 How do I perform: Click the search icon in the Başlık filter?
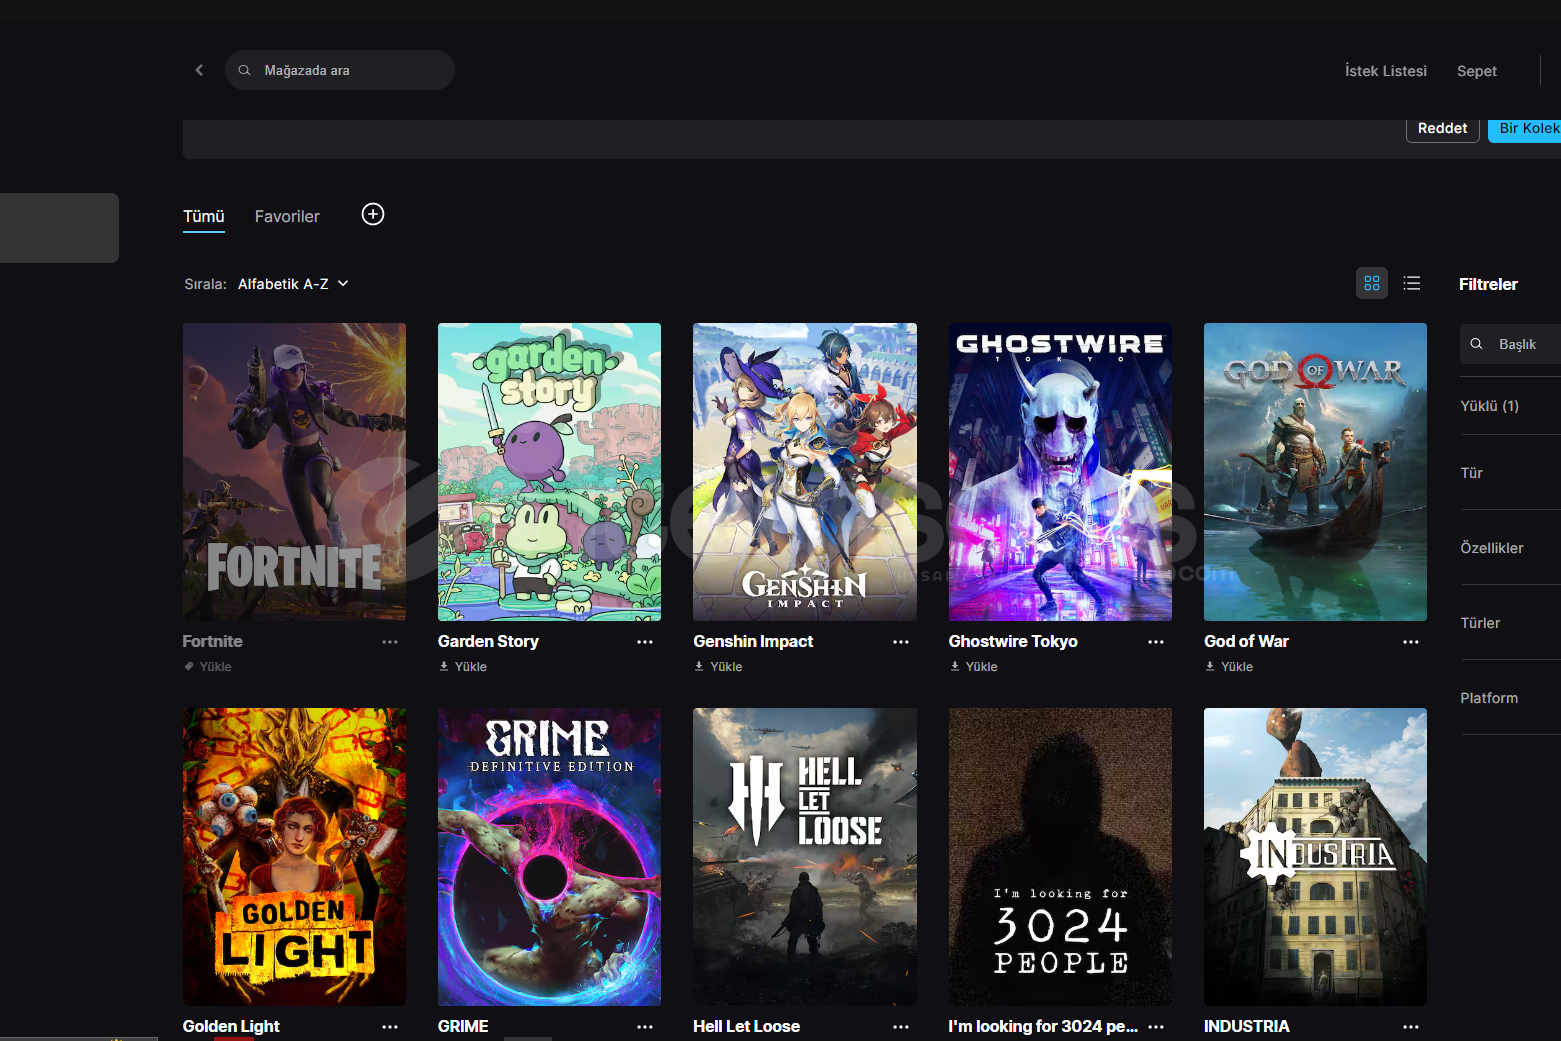click(x=1476, y=344)
